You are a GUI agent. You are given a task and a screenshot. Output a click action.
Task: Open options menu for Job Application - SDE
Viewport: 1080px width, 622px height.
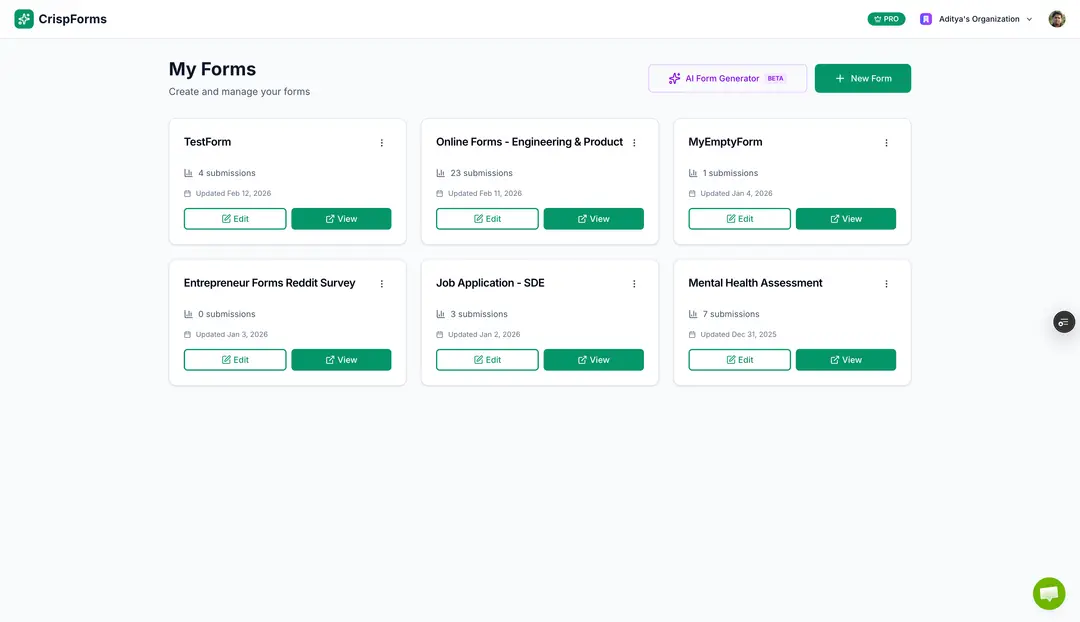(x=634, y=284)
